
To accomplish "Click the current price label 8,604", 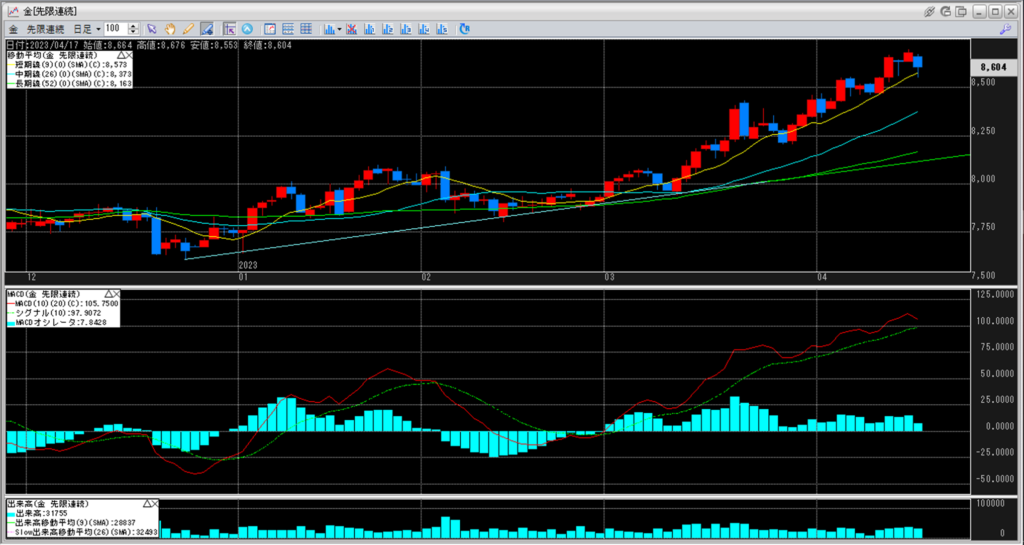I will click(994, 67).
